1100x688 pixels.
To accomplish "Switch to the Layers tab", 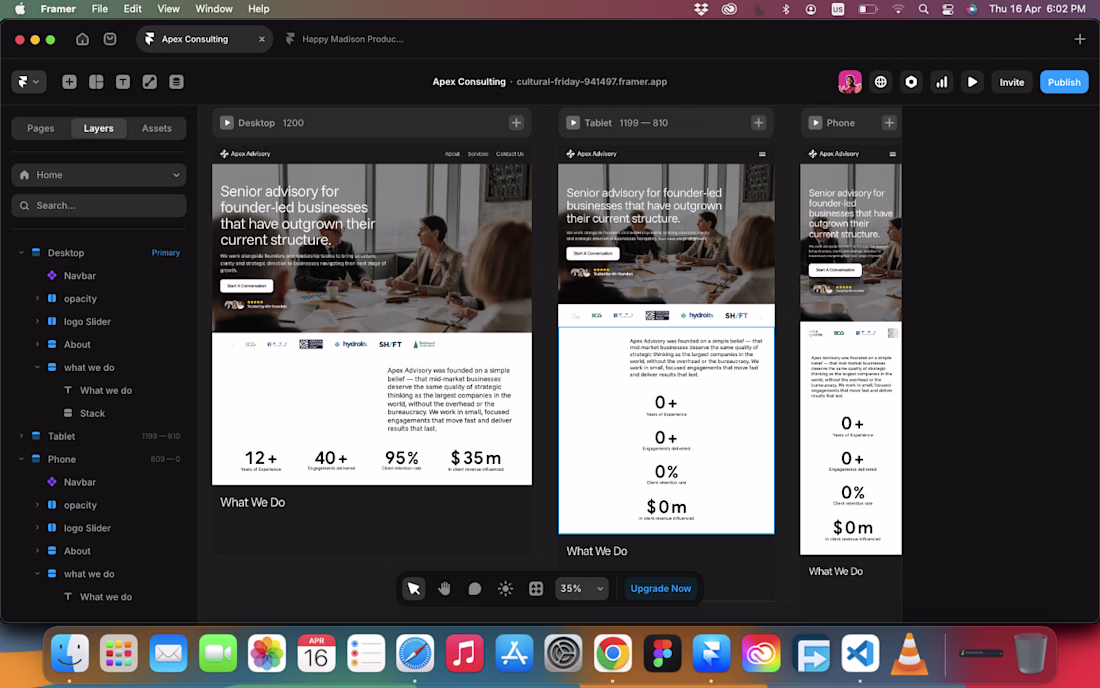I will point(98,128).
